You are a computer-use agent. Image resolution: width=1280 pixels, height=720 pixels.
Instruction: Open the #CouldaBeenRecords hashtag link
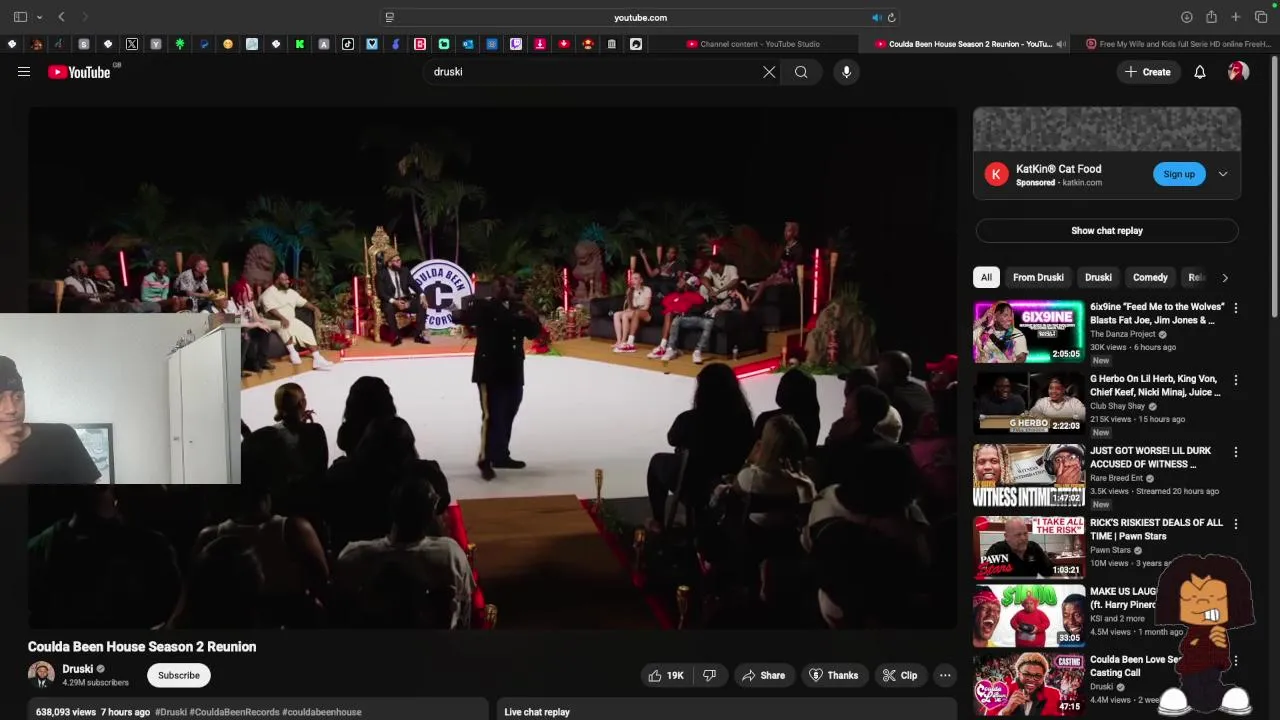click(x=234, y=712)
